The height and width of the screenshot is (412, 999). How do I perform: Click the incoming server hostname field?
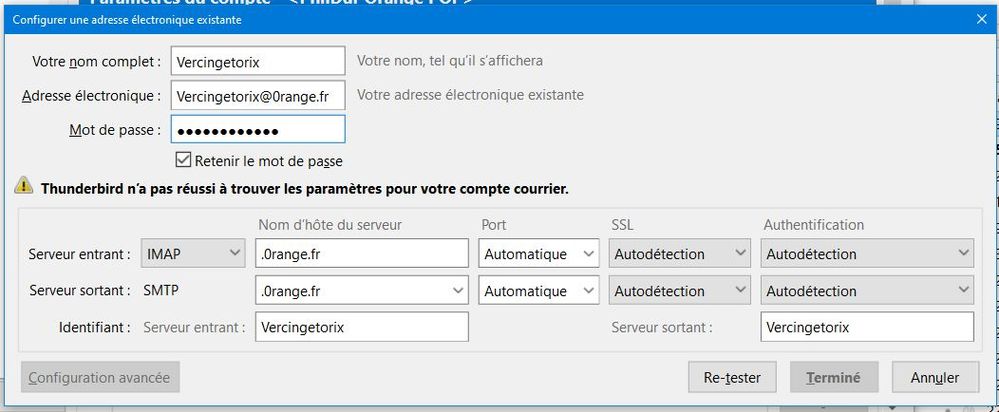(362, 254)
